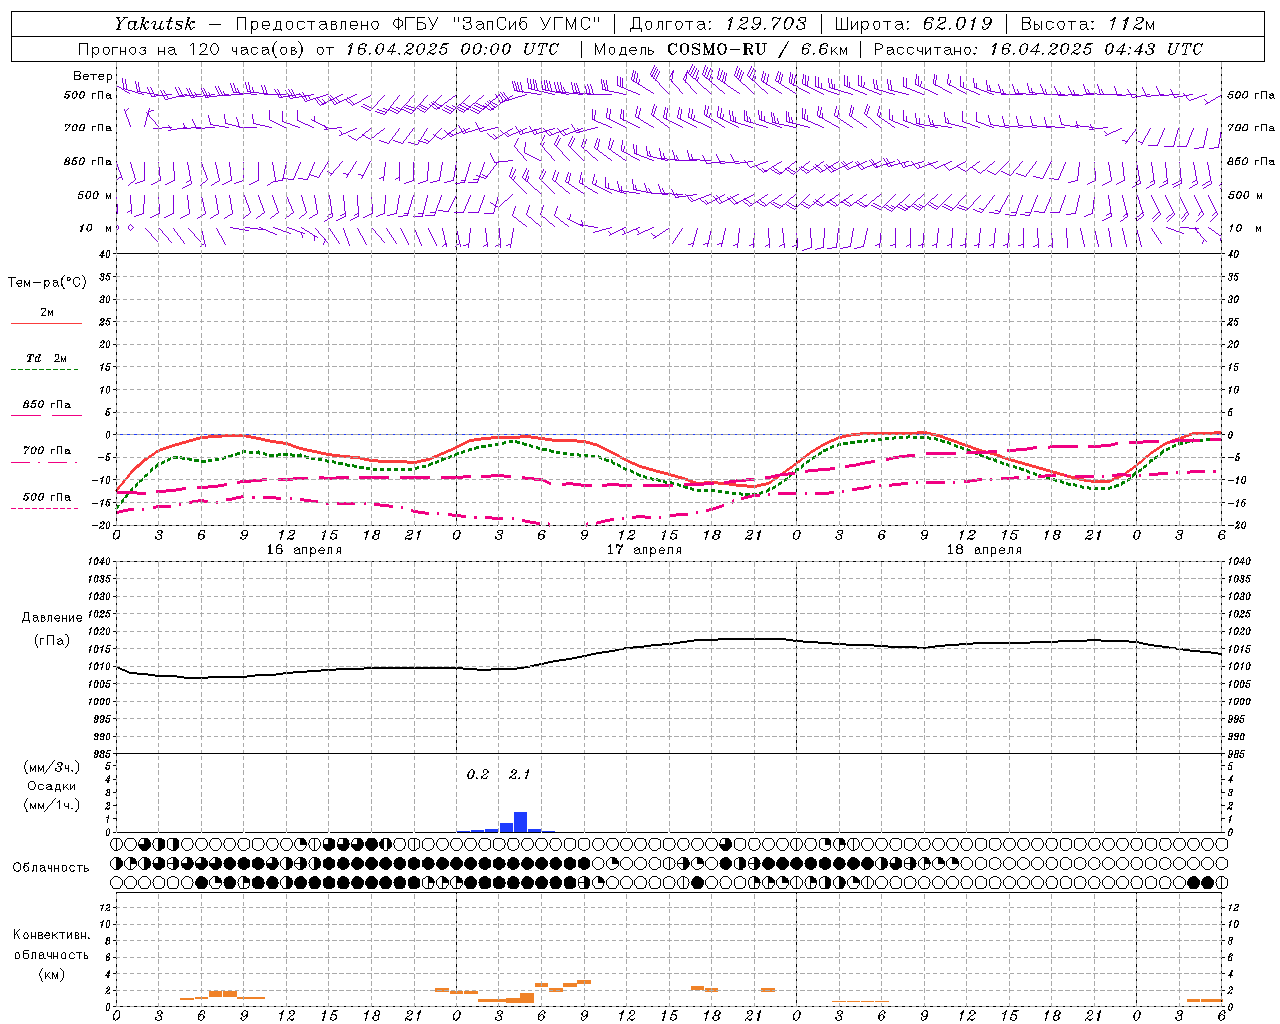The height and width of the screenshot is (1024, 1280).
Task: Click the (гПа) unit label under Давление
Action: click(x=52, y=641)
